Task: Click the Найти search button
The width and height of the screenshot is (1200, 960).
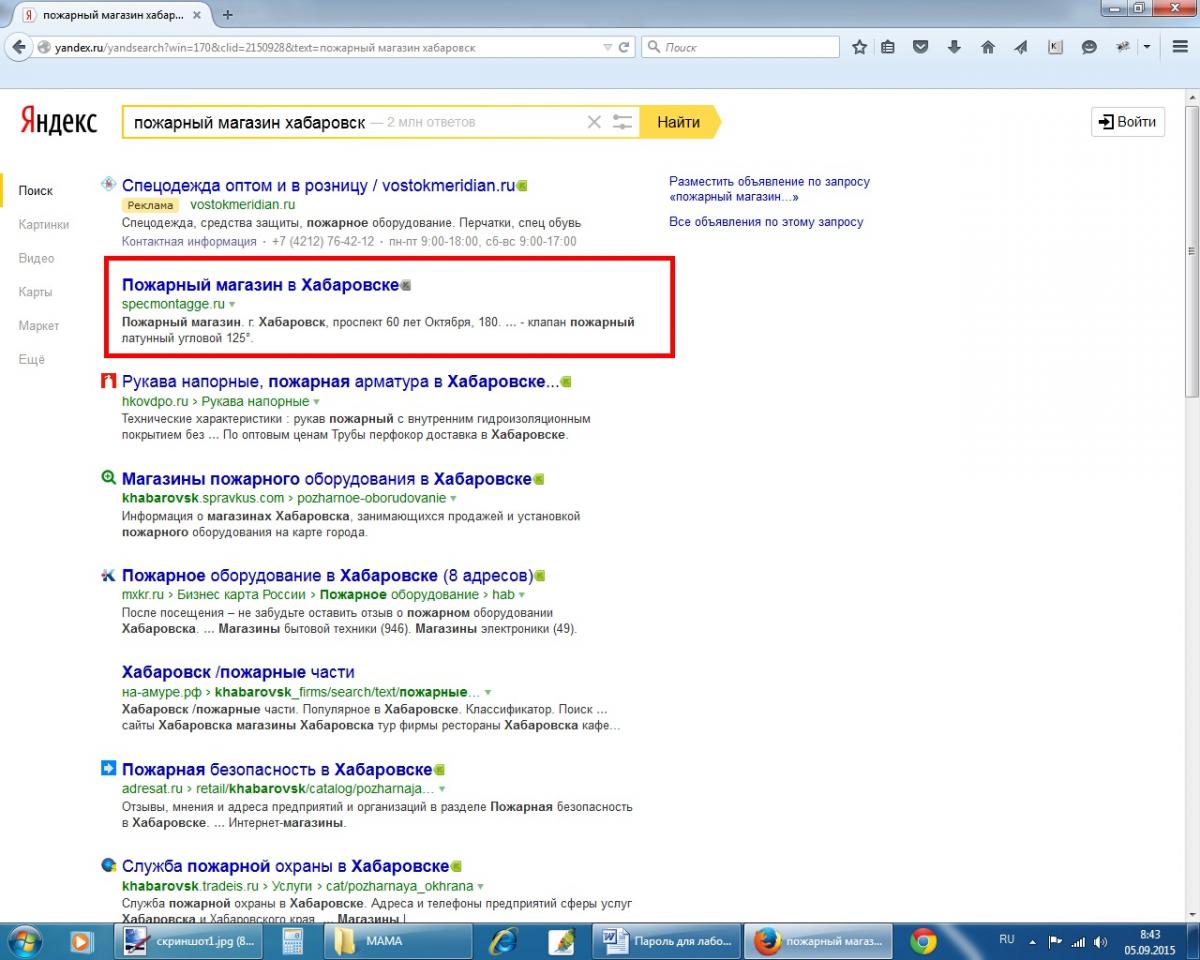Action: (679, 122)
